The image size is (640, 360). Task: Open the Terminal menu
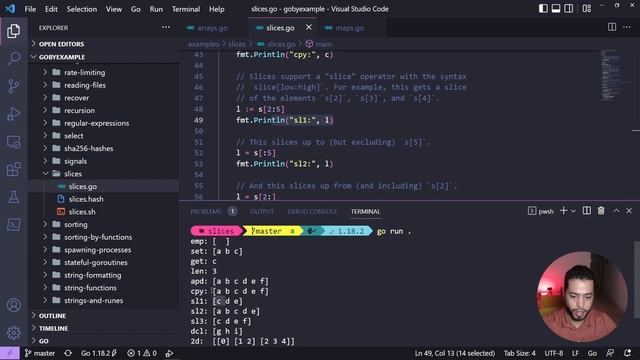point(186,9)
